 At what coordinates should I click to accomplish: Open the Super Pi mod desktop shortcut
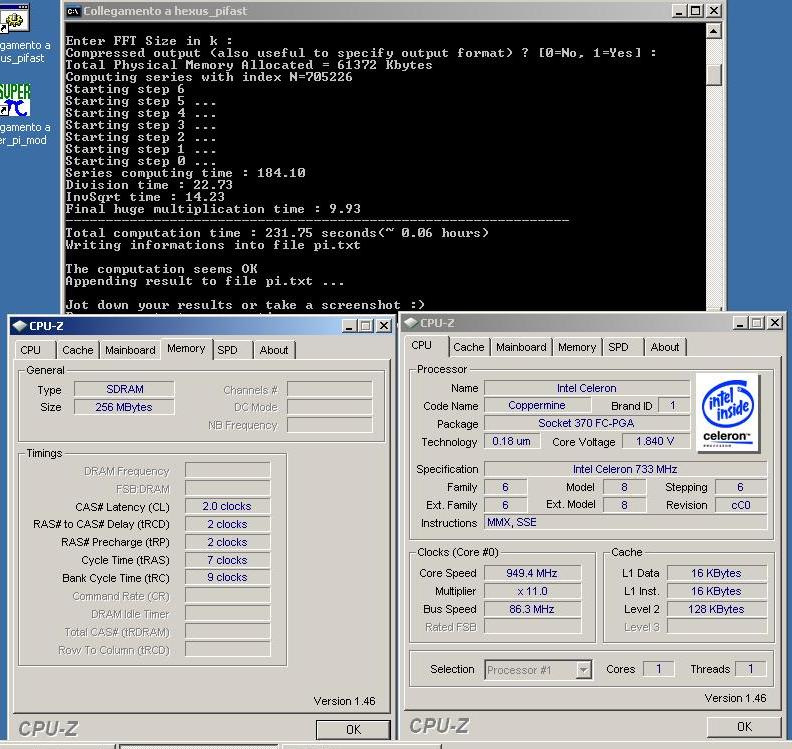pyautogui.click(x=15, y=100)
